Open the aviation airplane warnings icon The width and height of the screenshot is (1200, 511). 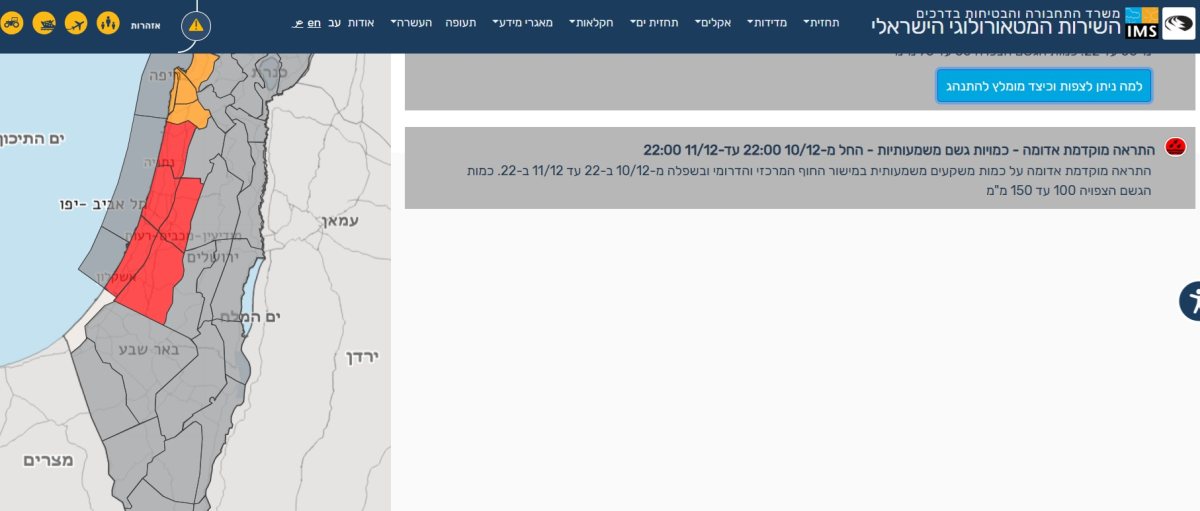(x=76, y=22)
